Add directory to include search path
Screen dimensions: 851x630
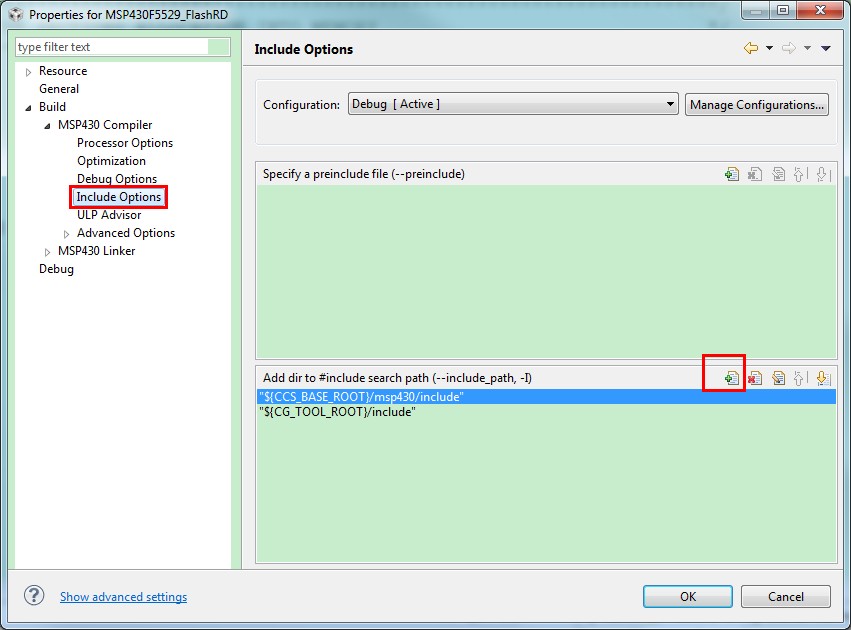click(732, 378)
